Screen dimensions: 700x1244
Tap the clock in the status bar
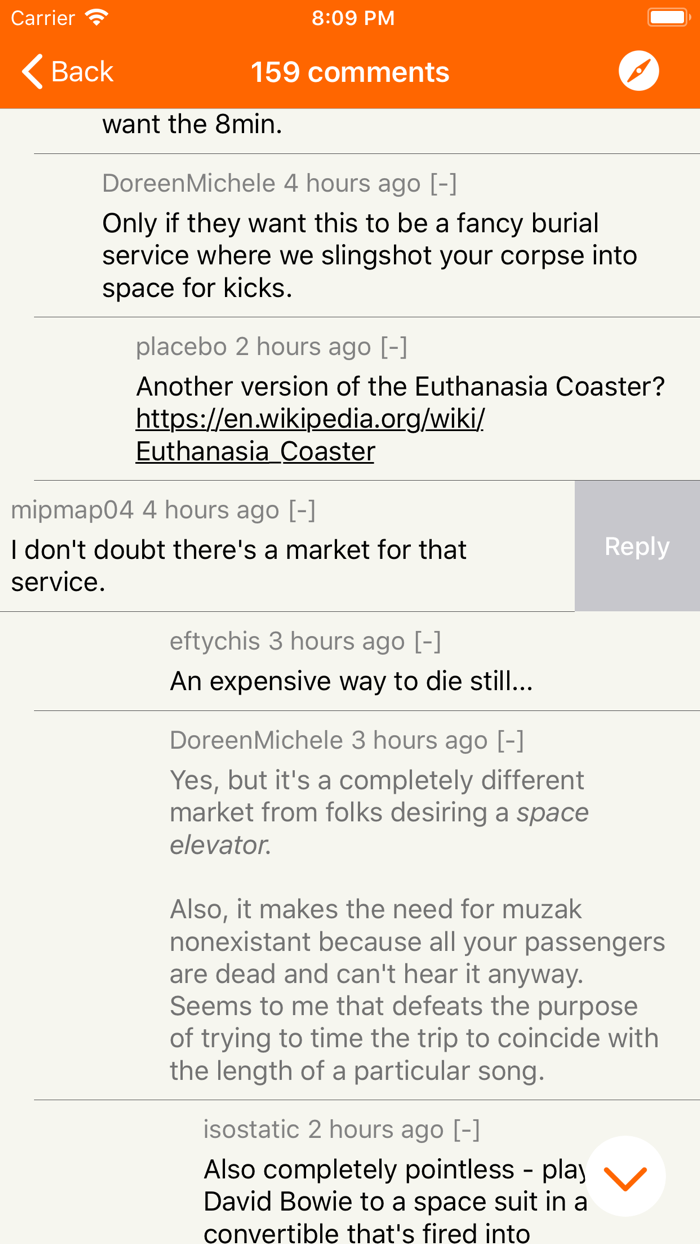pyautogui.click(x=352, y=17)
